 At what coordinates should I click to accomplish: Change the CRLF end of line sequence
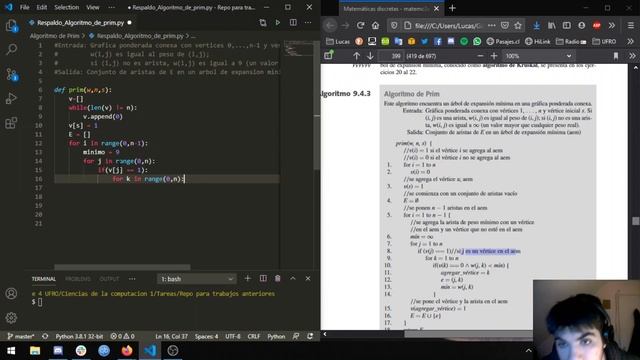pyautogui.click(x=254, y=336)
